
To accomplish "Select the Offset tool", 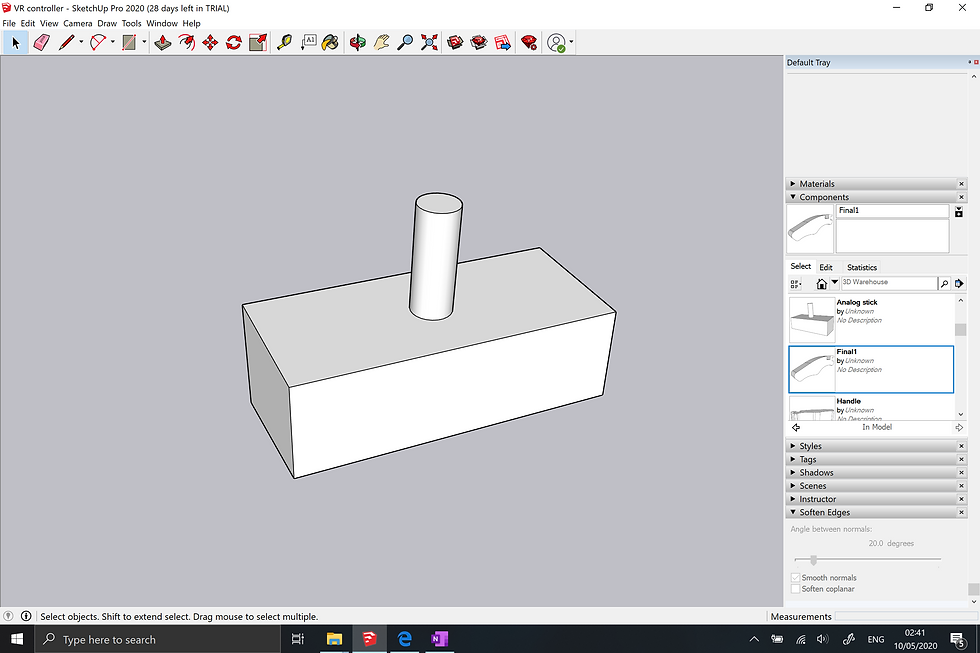I will [186, 42].
